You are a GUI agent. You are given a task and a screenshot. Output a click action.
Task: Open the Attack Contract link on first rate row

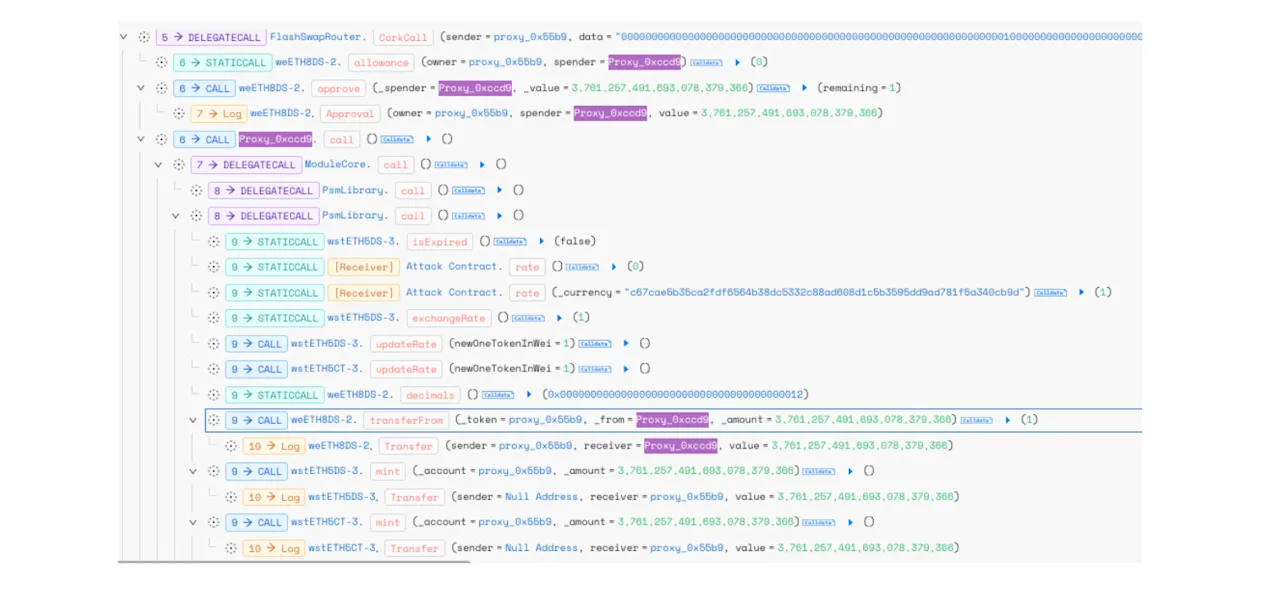click(451, 266)
